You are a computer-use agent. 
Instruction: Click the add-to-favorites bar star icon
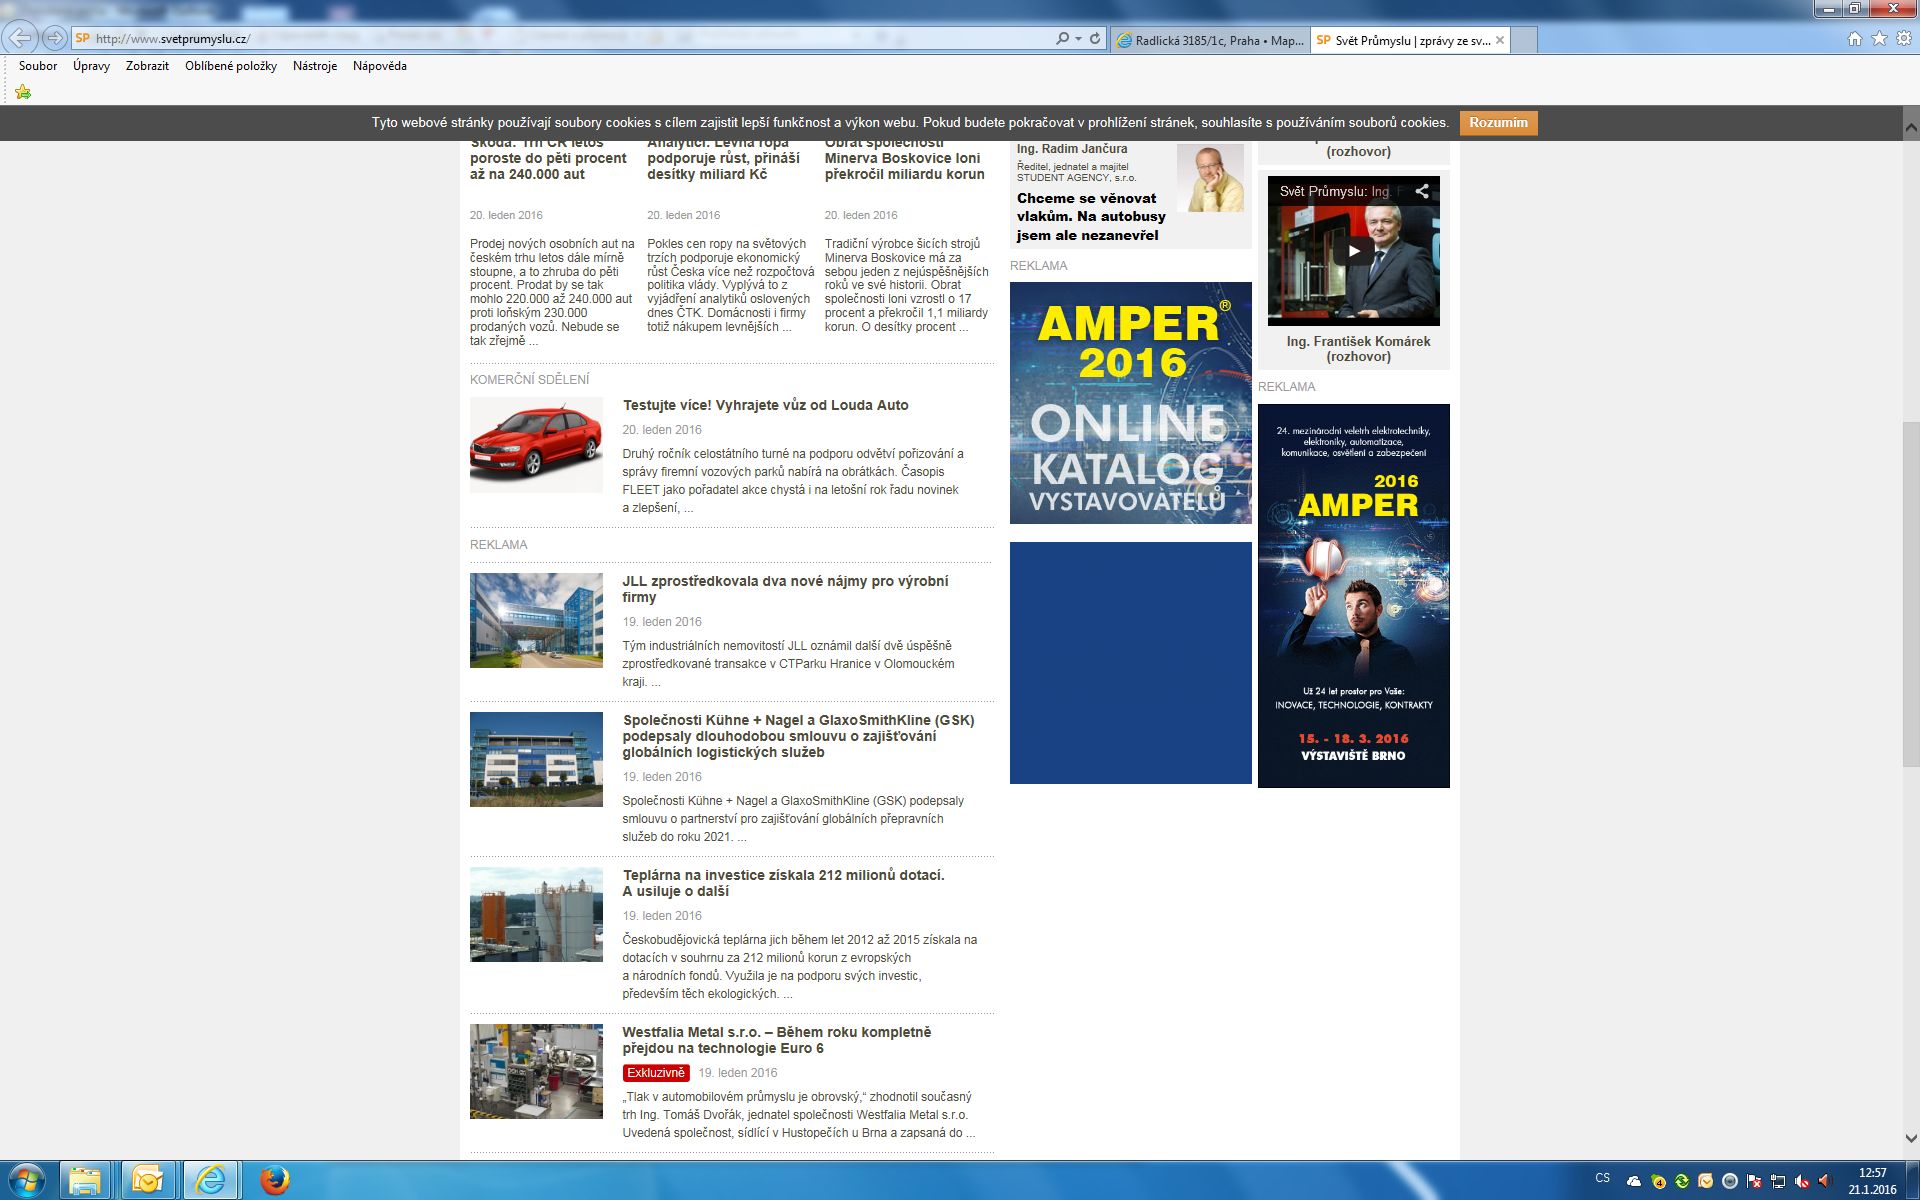23,92
